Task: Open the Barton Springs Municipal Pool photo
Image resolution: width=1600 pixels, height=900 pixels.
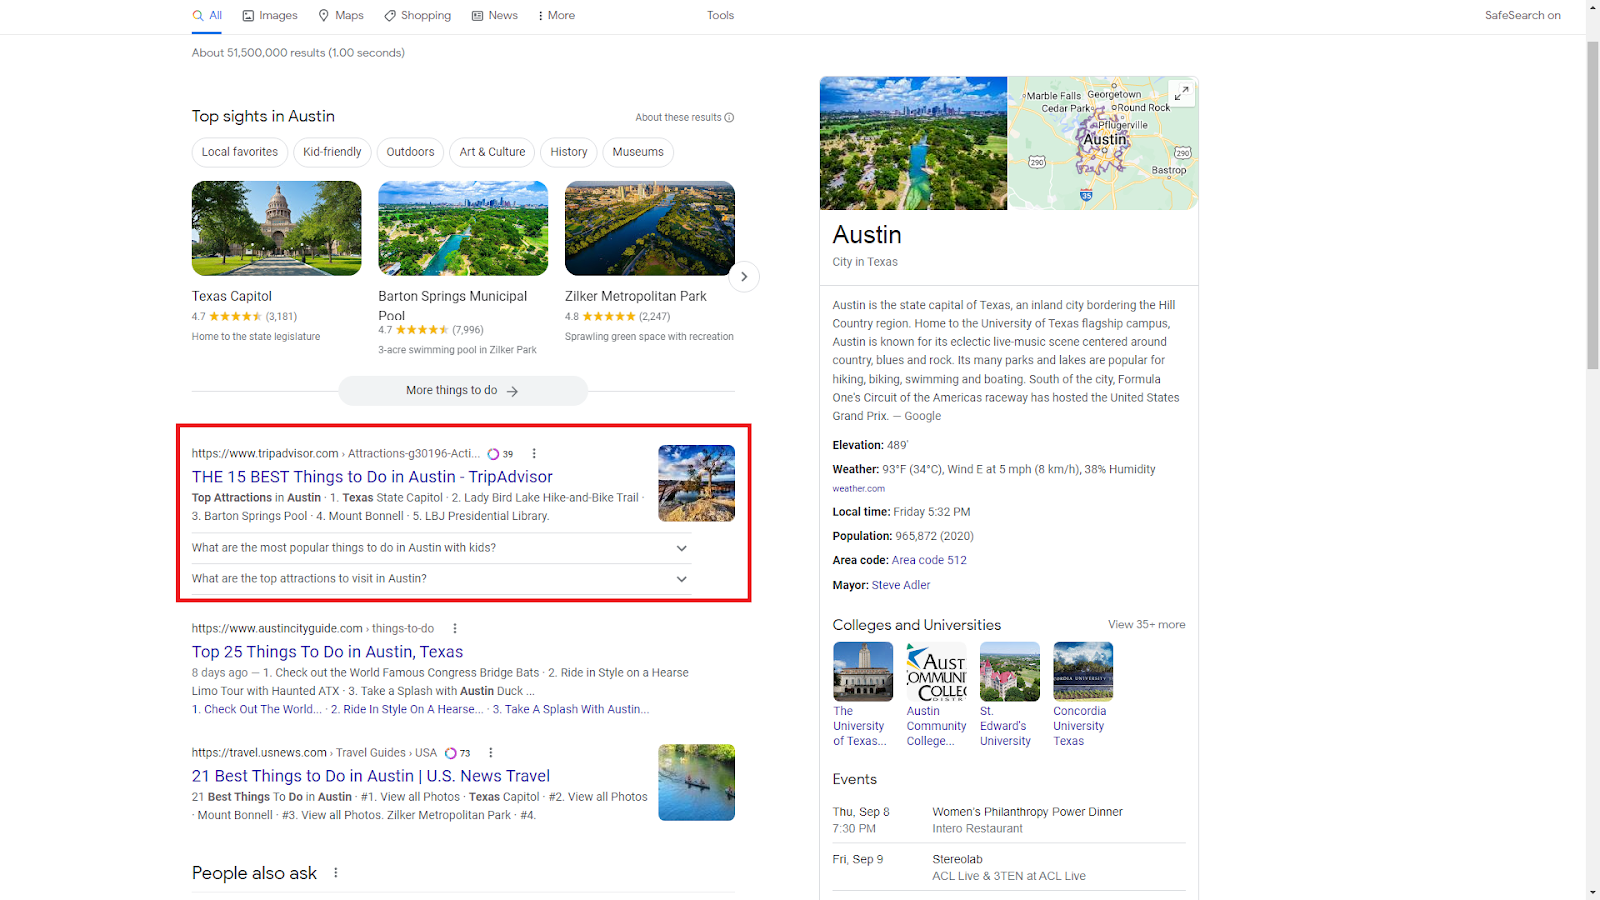Action: (x=463, y=228)
